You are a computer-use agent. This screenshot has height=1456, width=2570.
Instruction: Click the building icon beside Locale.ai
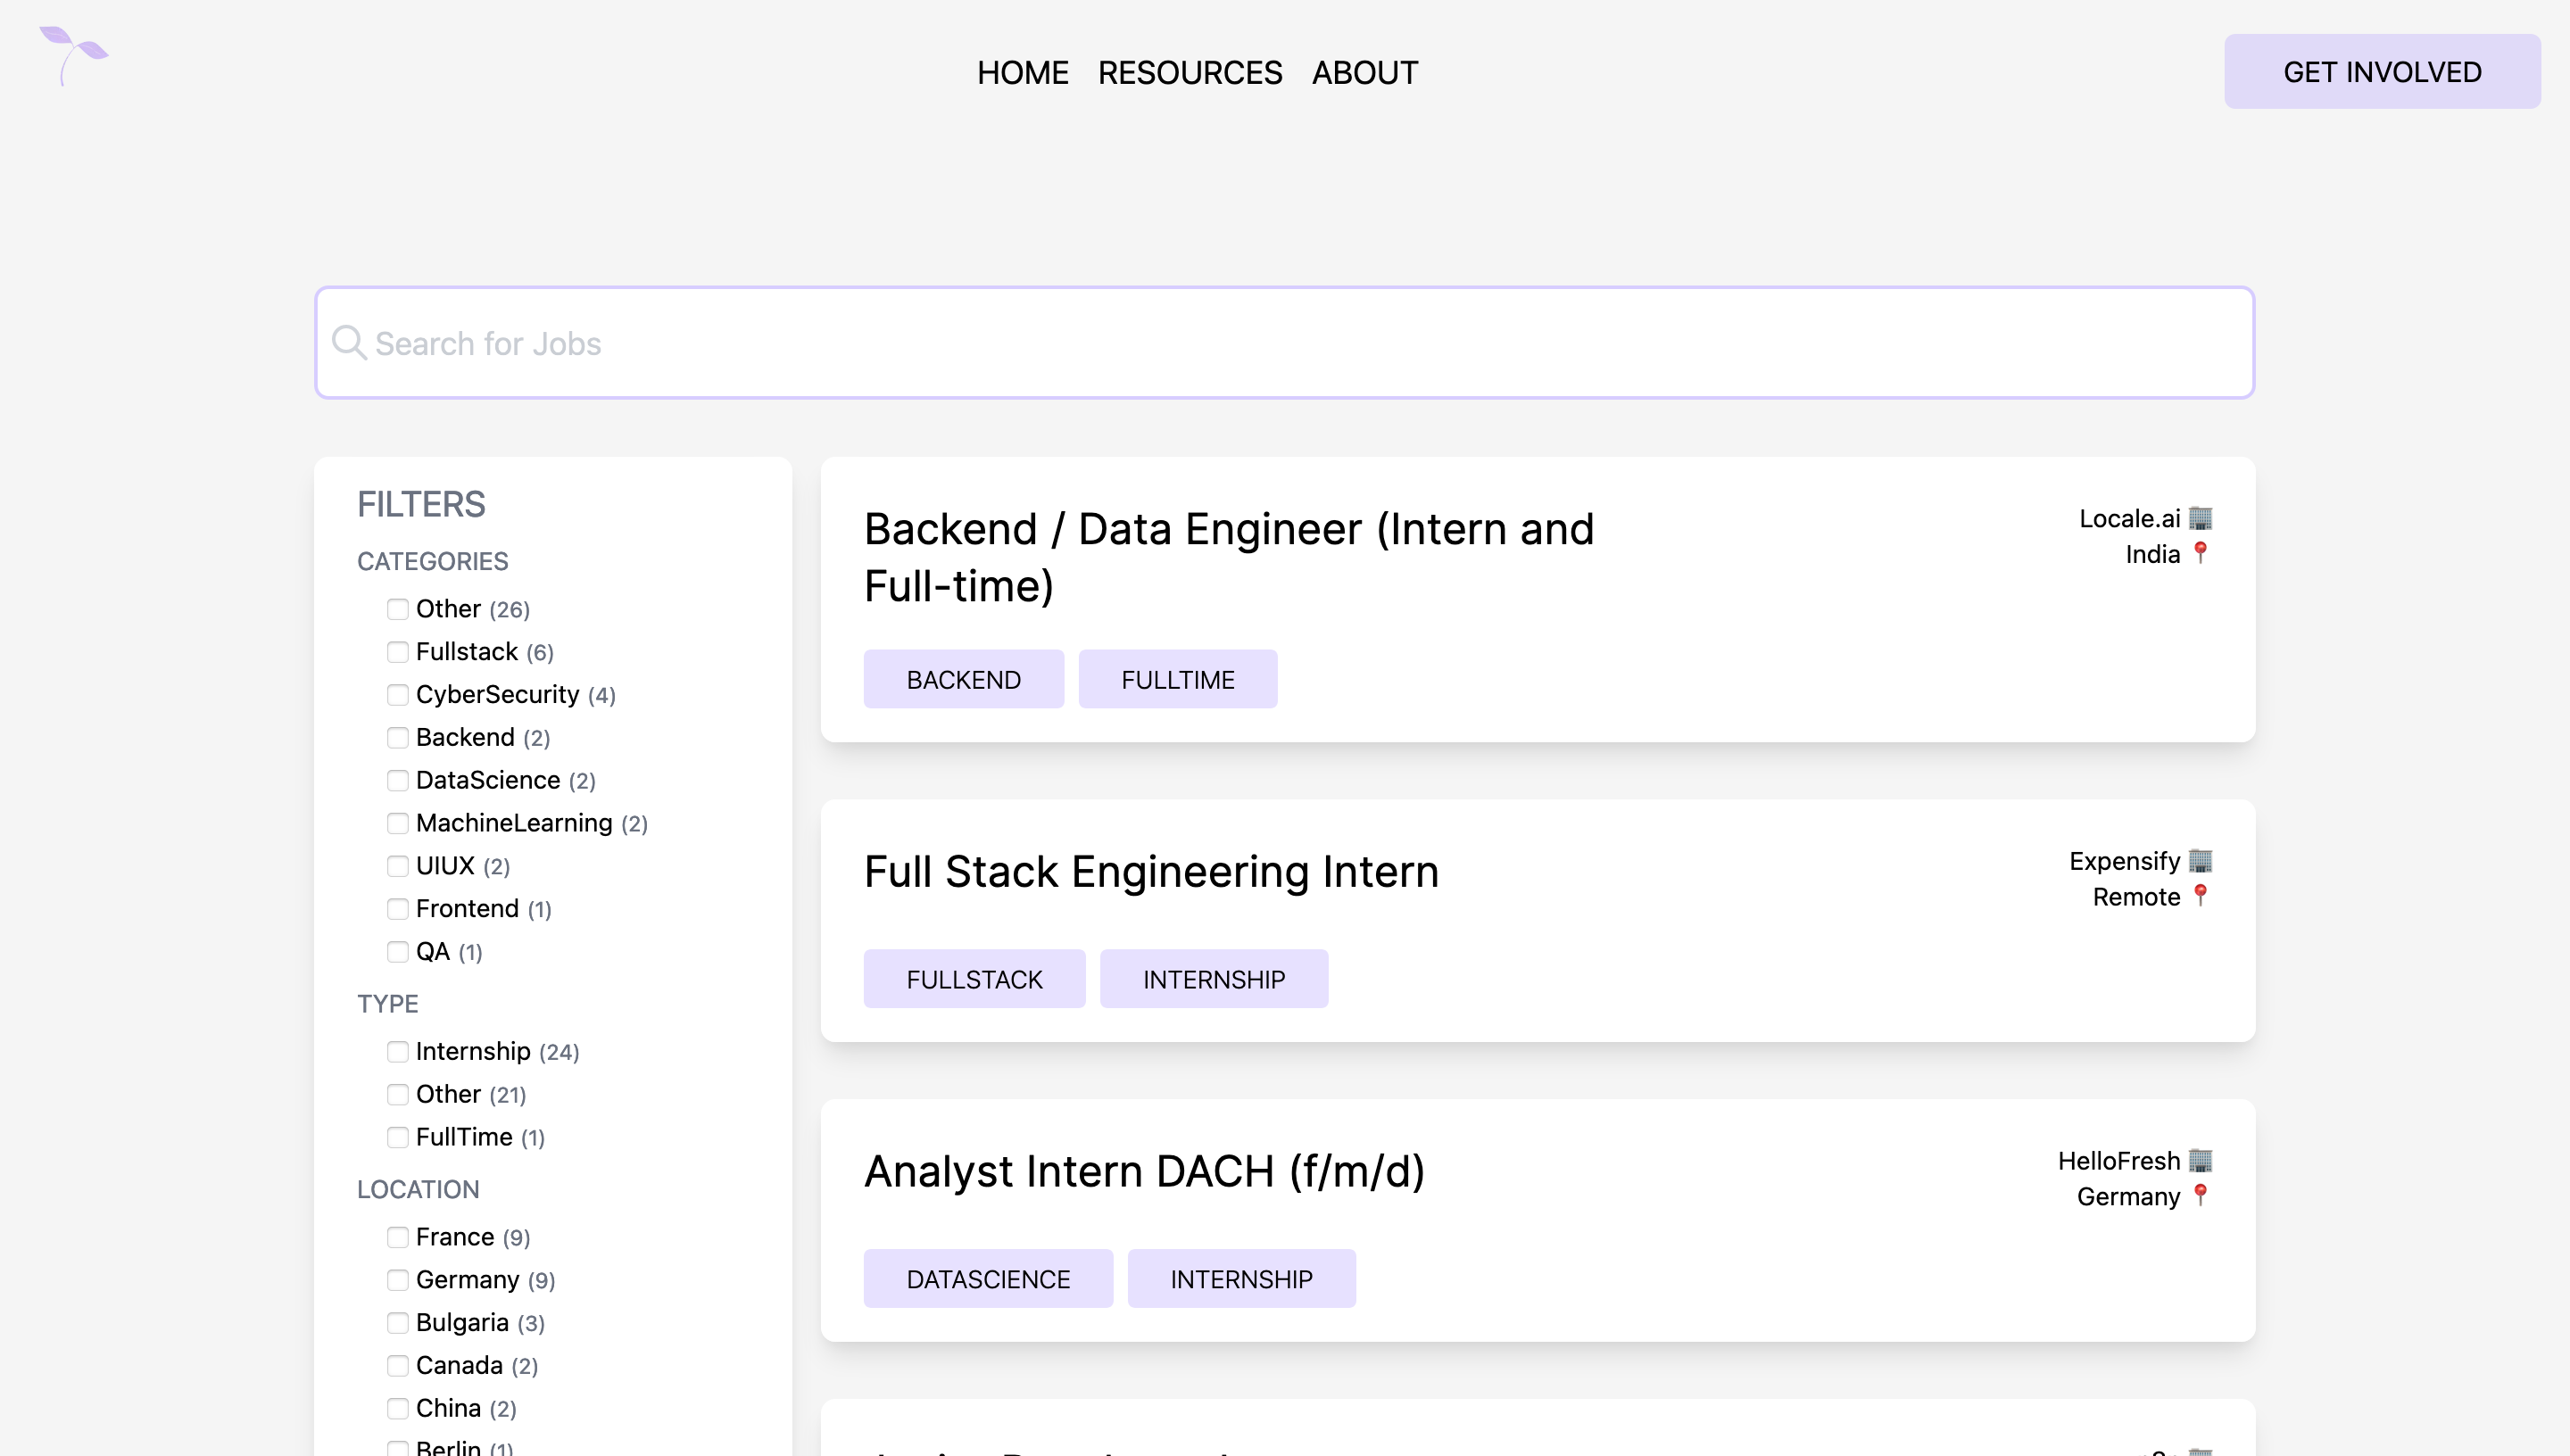point(2199,518)
